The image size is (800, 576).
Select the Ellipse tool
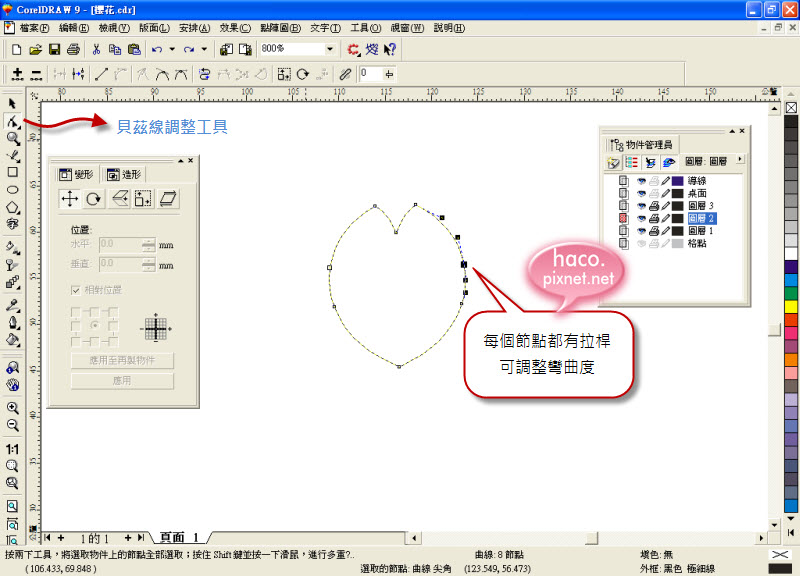point(12,190)
